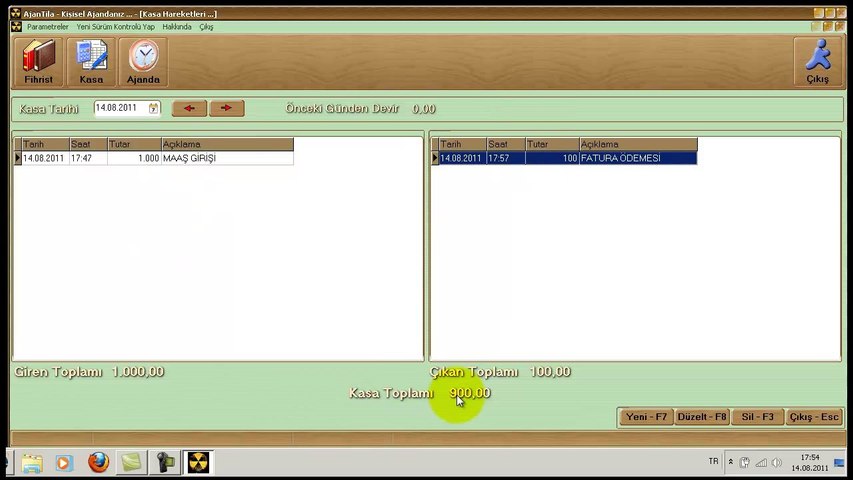The image size is (853, 480).
Task: Click the row indicator of the MAAŞ GİRİŞİ row
Action: point(17,158)
